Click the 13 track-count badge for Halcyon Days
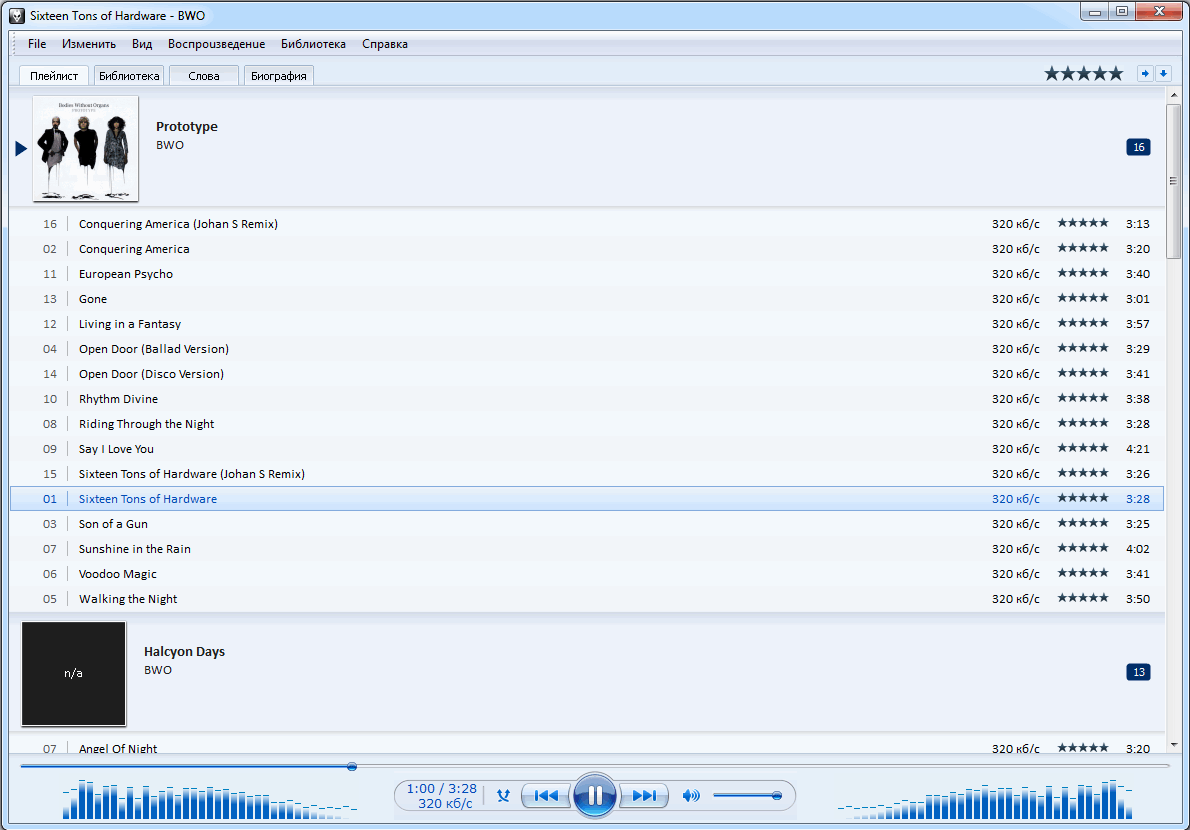 tap(1138, 672)
